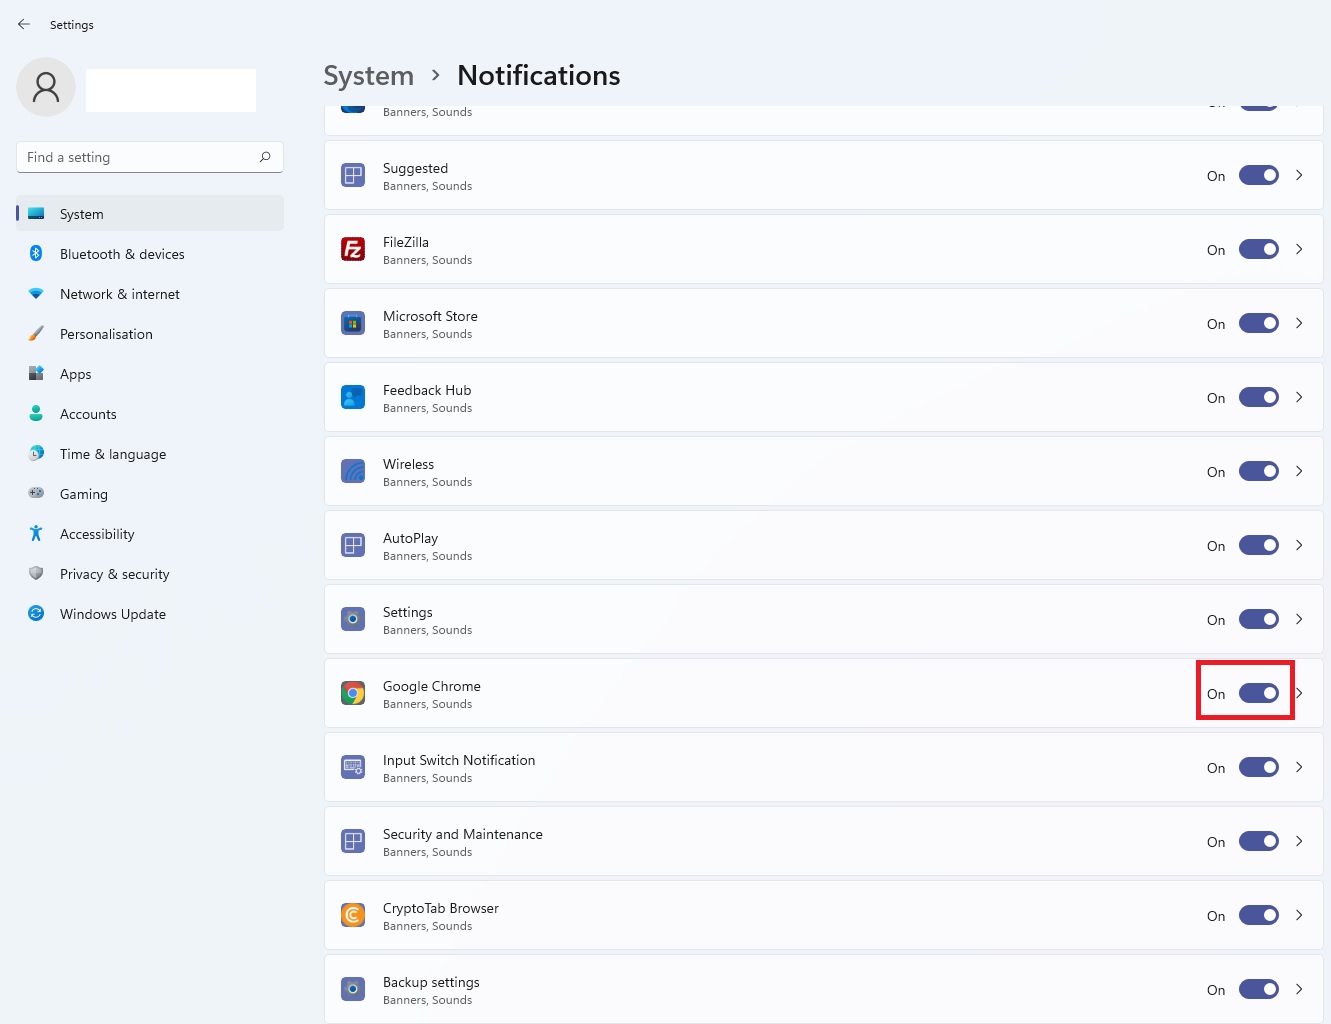This screenshot has height=1024, width=1331.
Task: Open Bluetooth & devices section
Action: [122, 254]
